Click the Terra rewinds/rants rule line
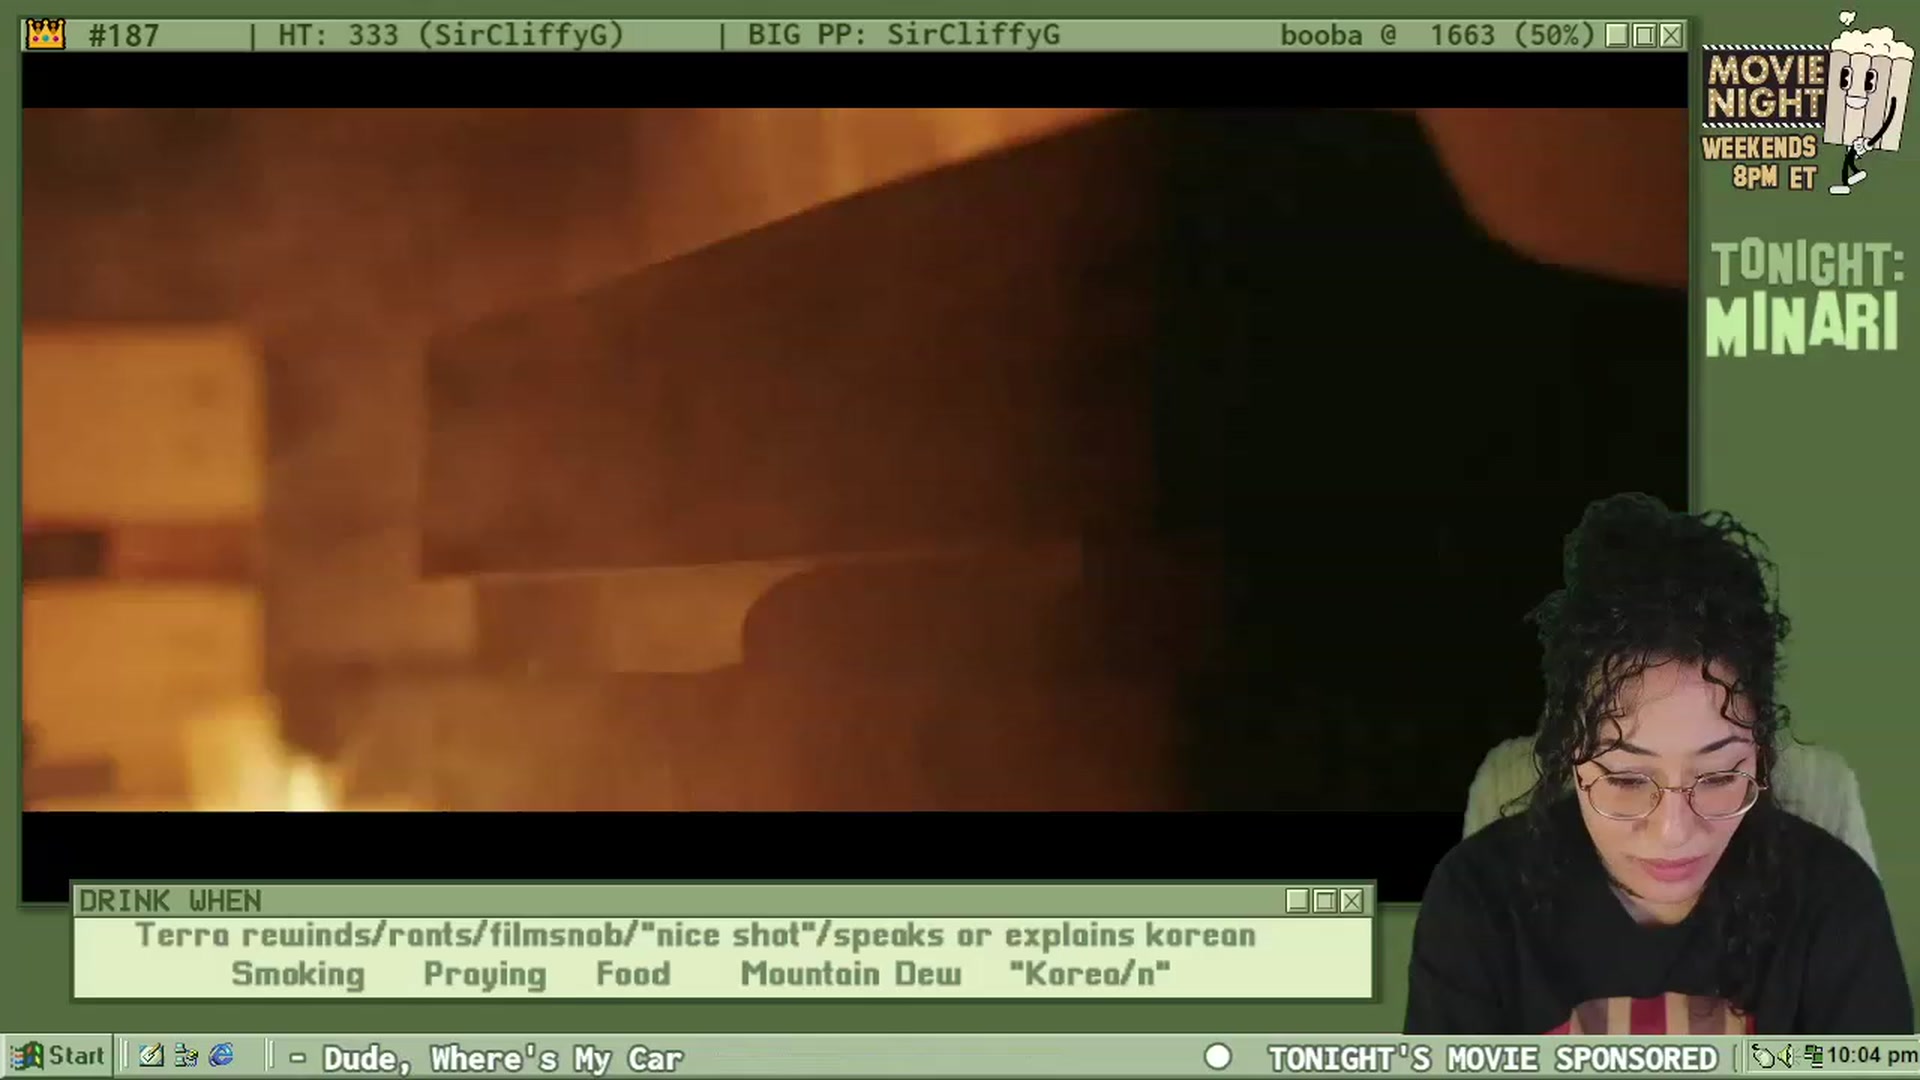 click(x=696, y=936)
